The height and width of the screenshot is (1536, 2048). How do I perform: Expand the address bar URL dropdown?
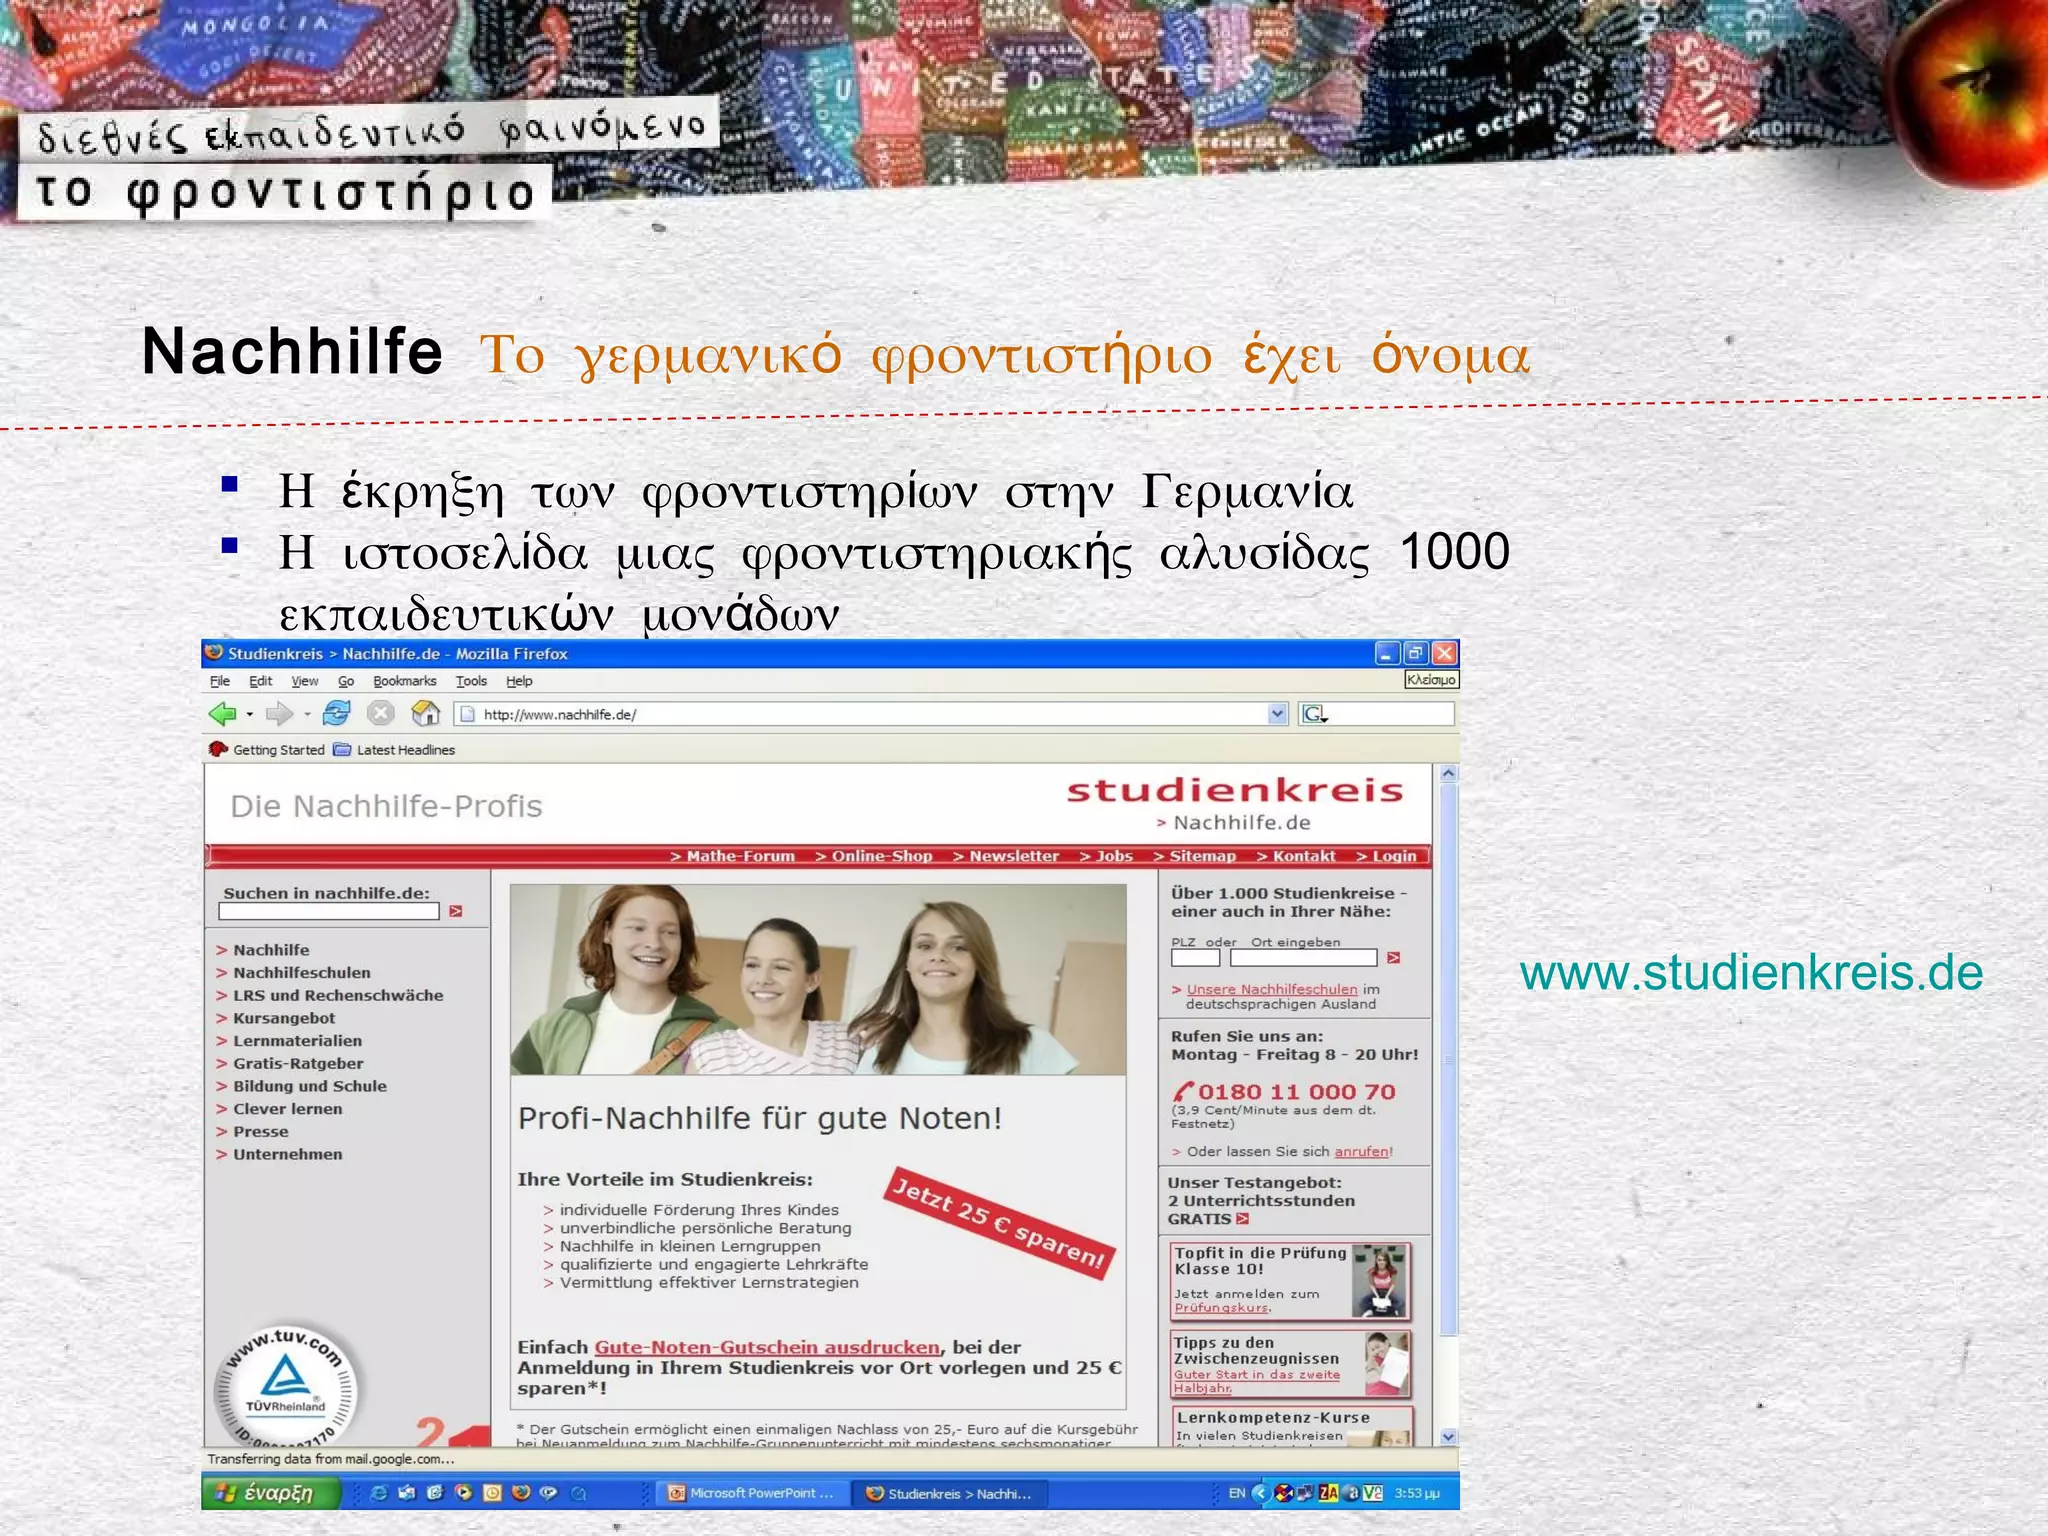tap(1277, 714)
